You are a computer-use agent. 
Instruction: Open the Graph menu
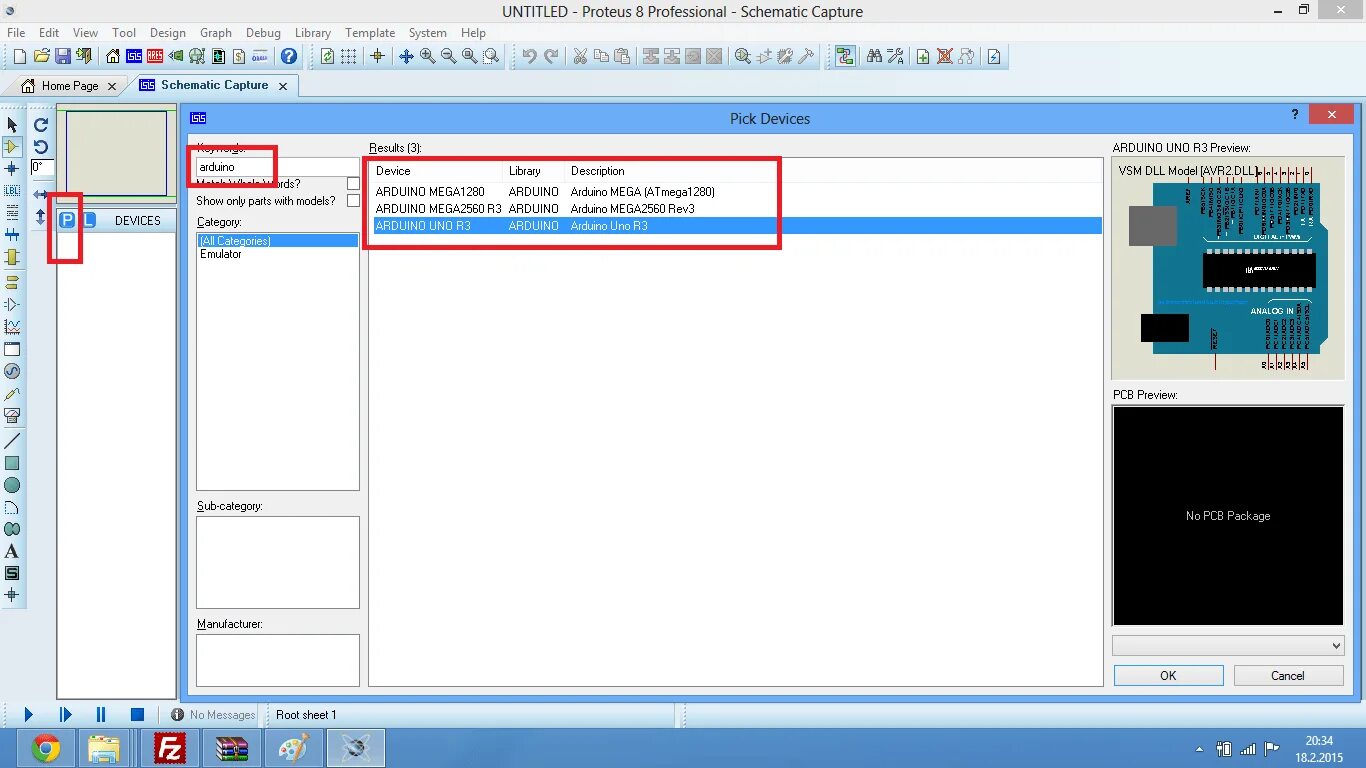215,33
